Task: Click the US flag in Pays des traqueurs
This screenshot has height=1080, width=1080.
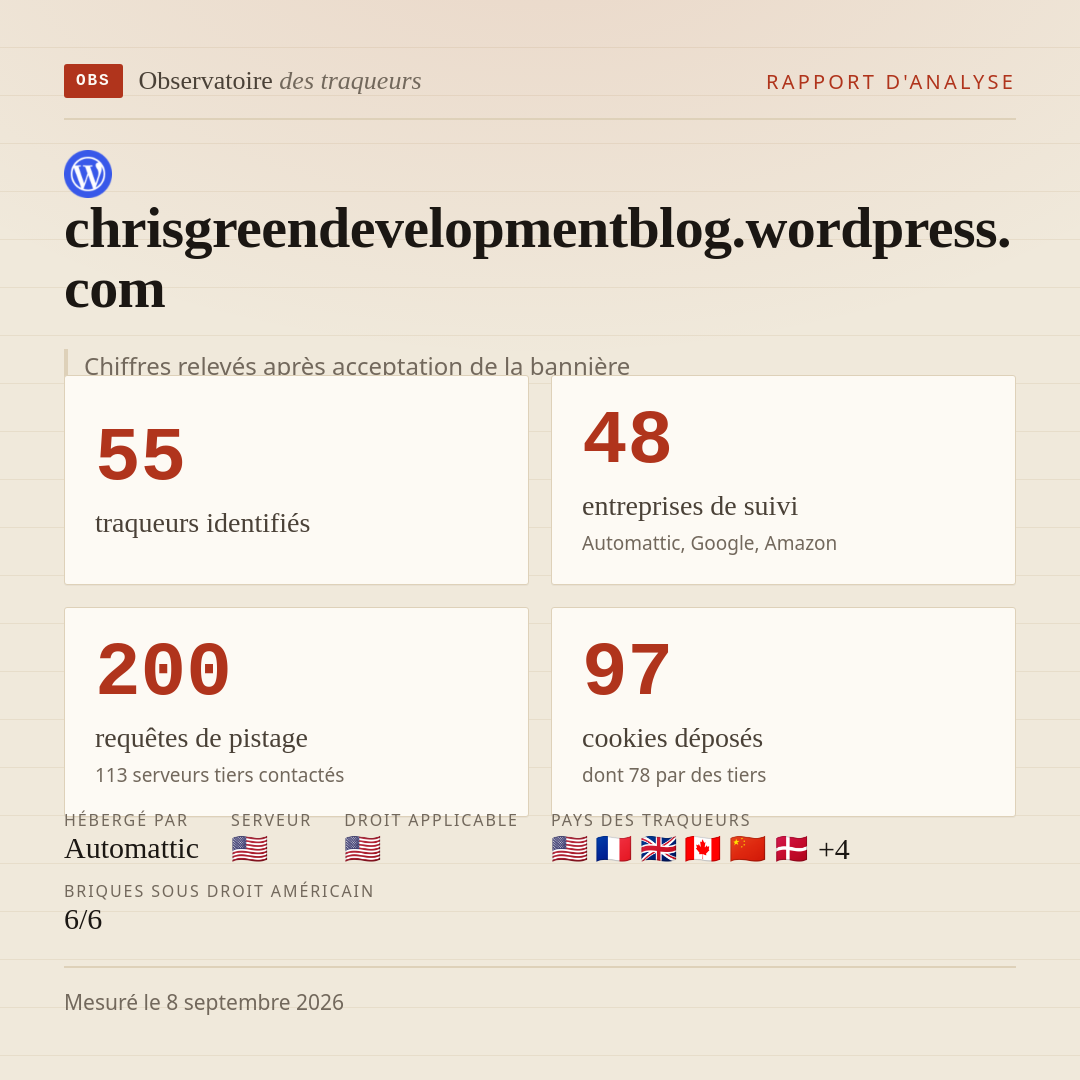Action: tap(570, 849)
